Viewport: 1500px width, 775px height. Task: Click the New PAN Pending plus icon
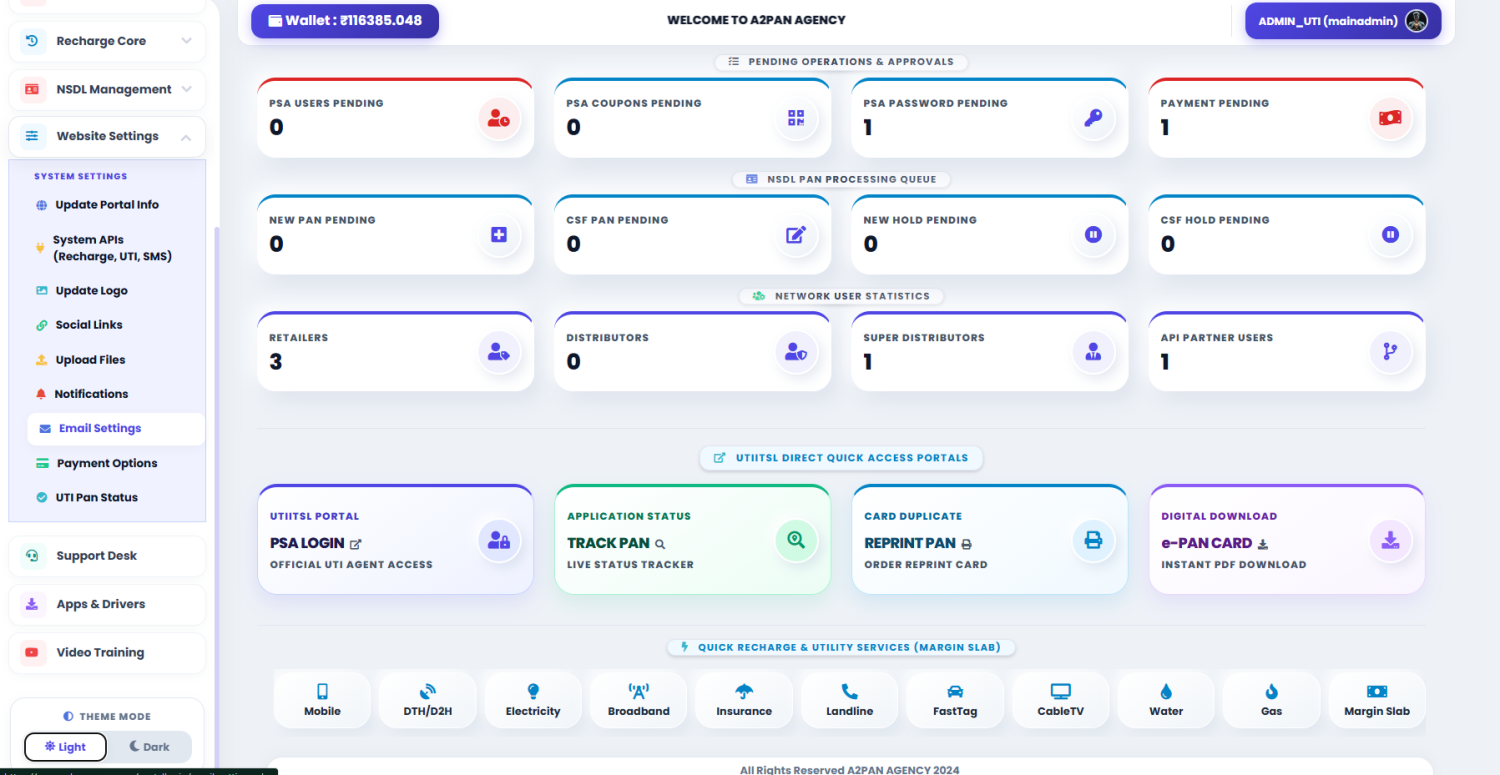click(499, 235)
